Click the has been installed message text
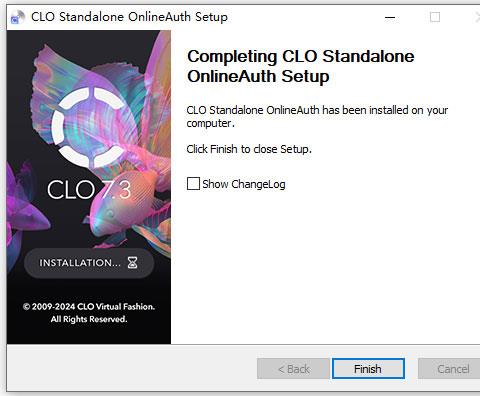The image size is (480, 396). 317,117
